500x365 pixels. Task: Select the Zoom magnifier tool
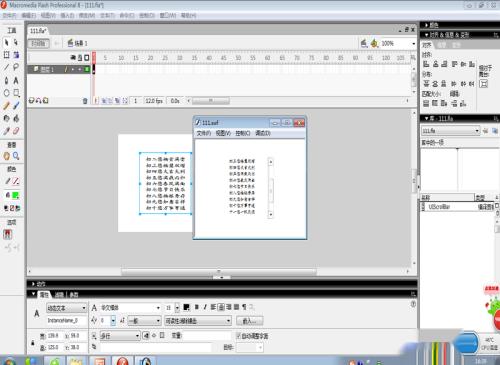tap(16, 156)
